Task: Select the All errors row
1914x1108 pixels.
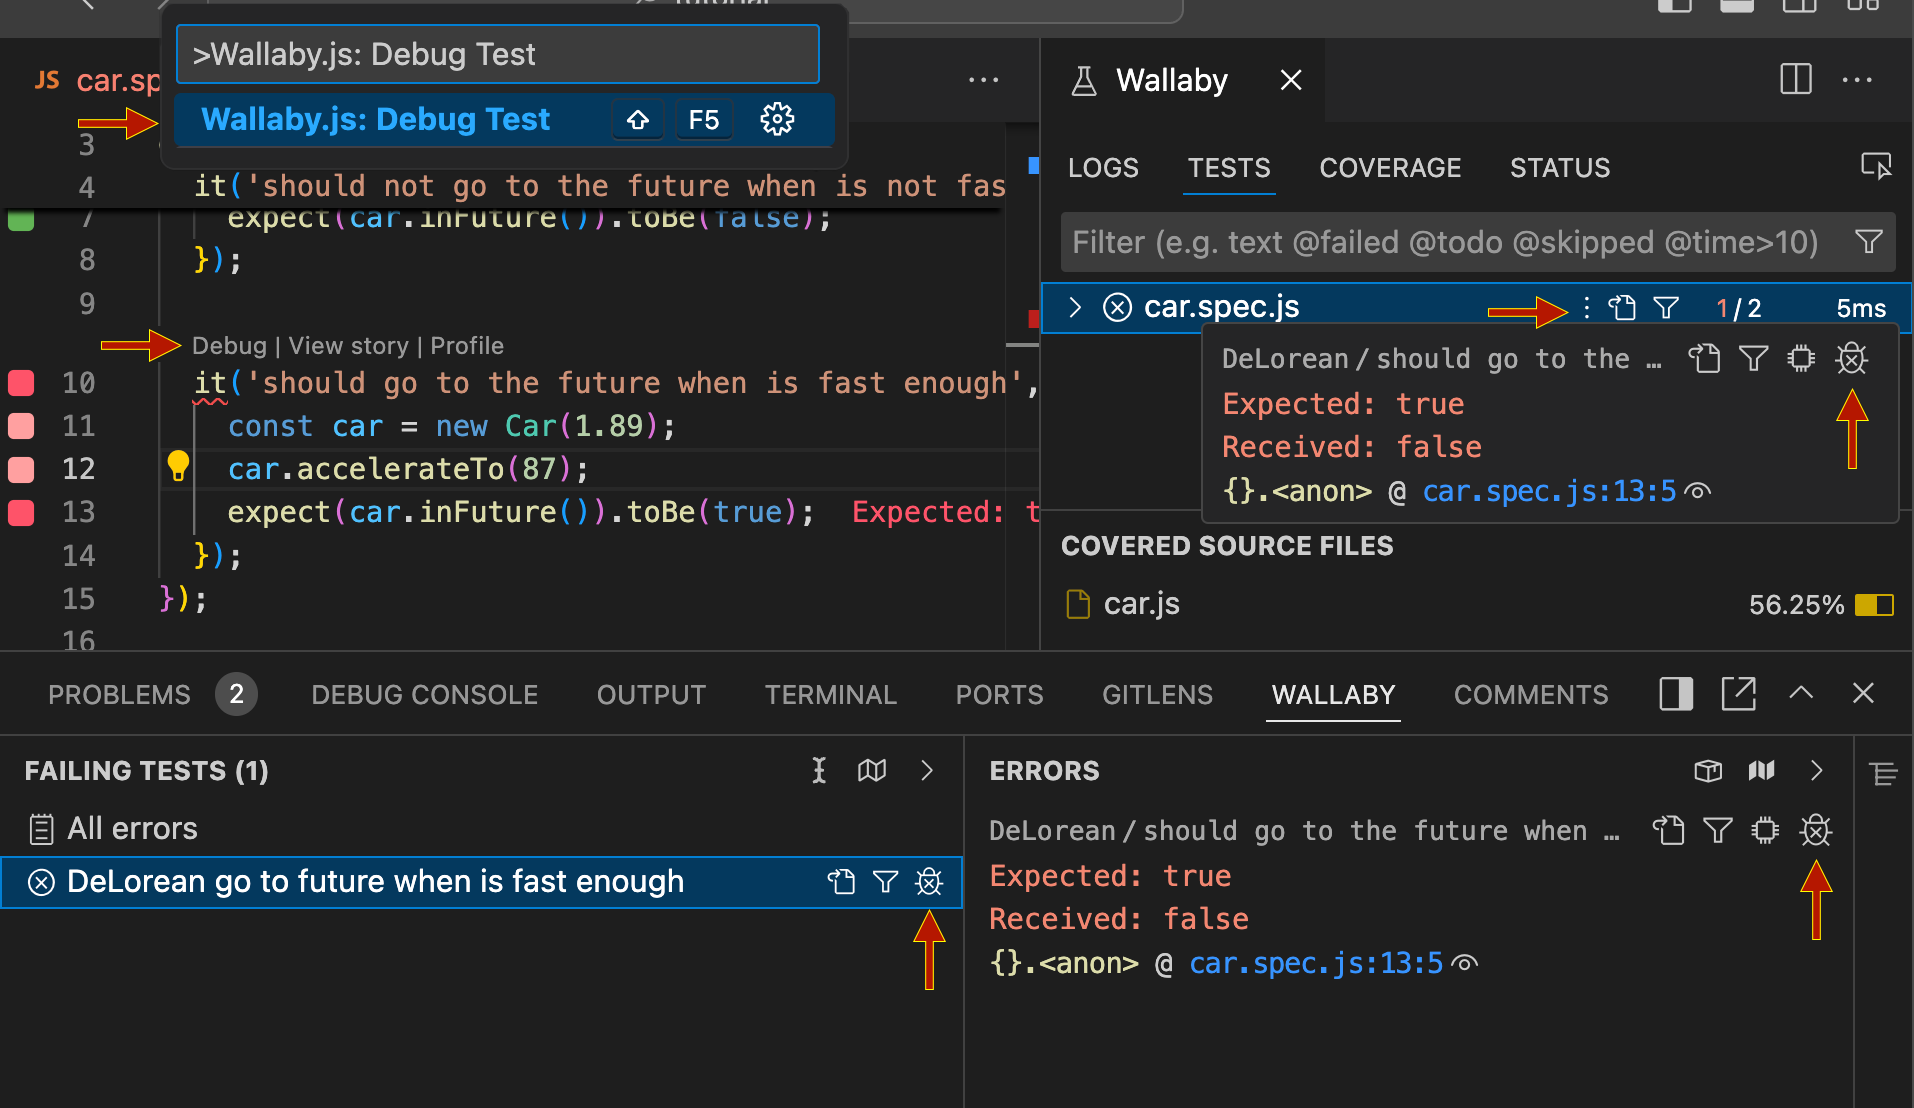Action: 481,829
